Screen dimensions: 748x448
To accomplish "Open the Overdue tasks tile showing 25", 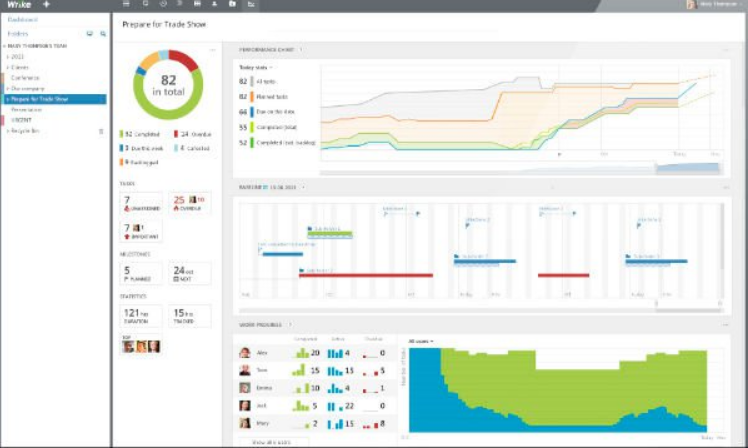I will 189,204.
